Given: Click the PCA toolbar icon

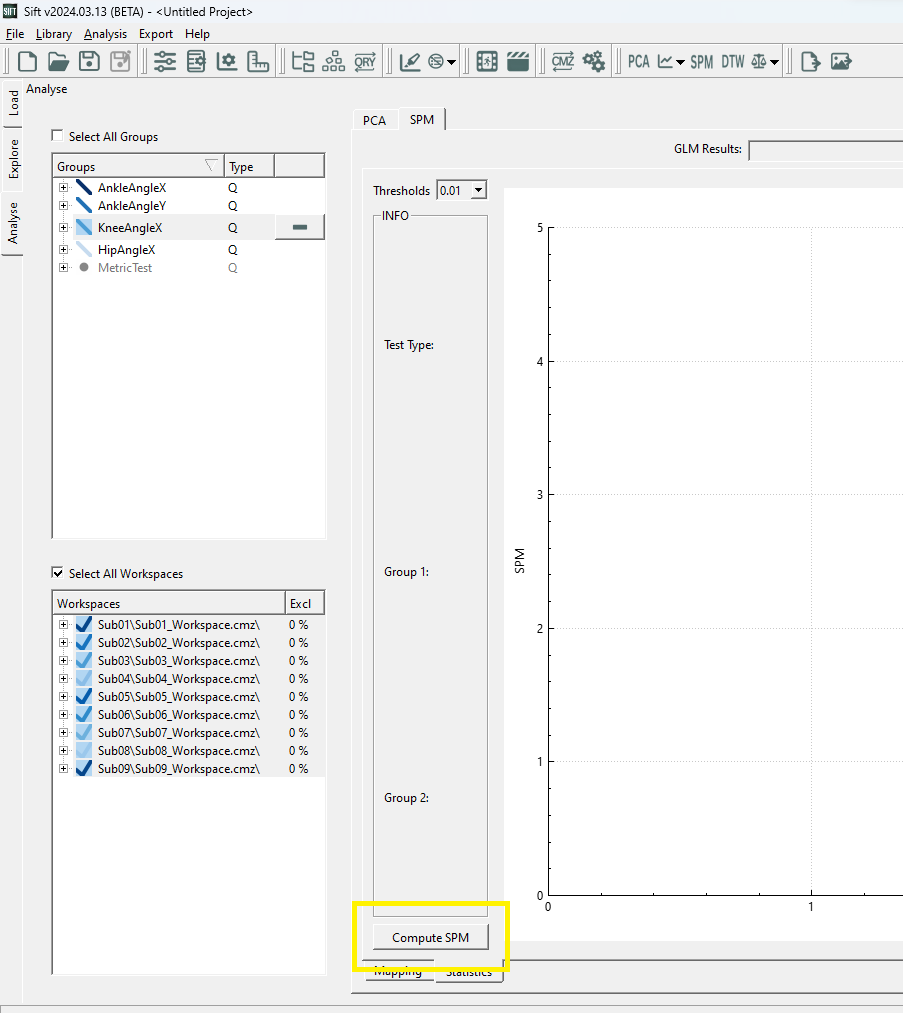Looking at the screenshot, I should (x=638, y=61).
